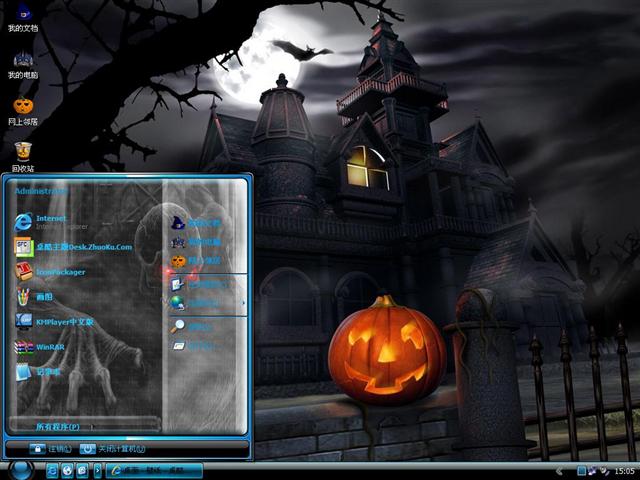The width and height of the screenshot is (640, 480).
Task: Open the 我的电脑 desktop icon
Action: pyautogui.click(x=23, y=62)
